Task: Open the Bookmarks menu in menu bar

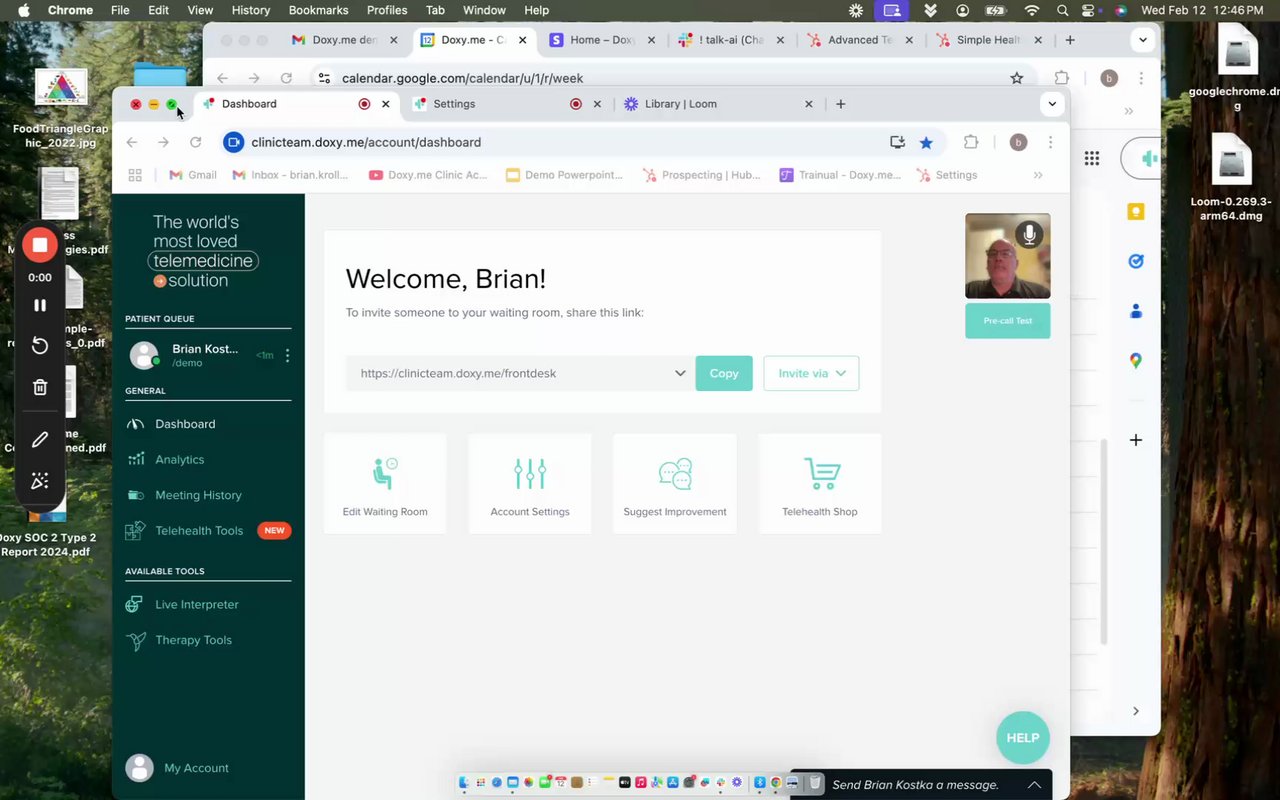Action: tap(318, 10)
